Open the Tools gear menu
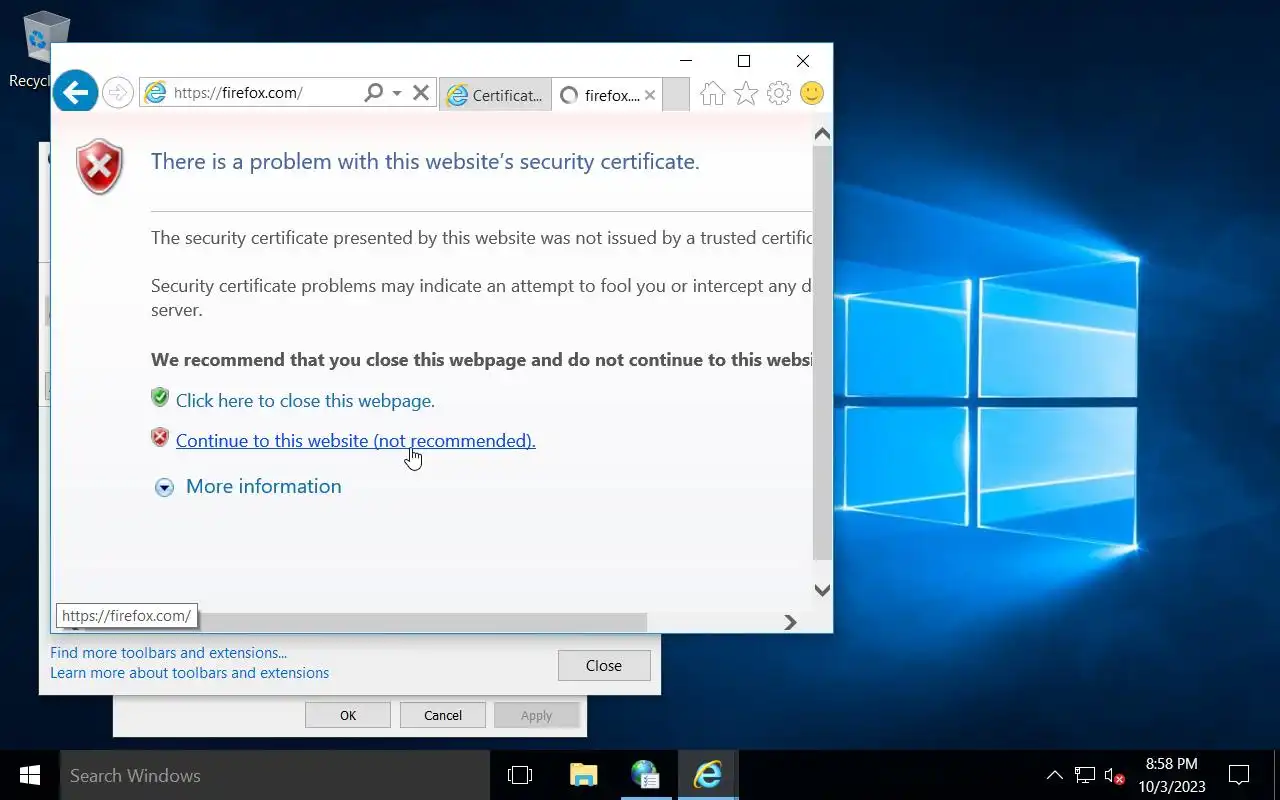The height and width of the screenshot is (800, 1280). [779, 94]
